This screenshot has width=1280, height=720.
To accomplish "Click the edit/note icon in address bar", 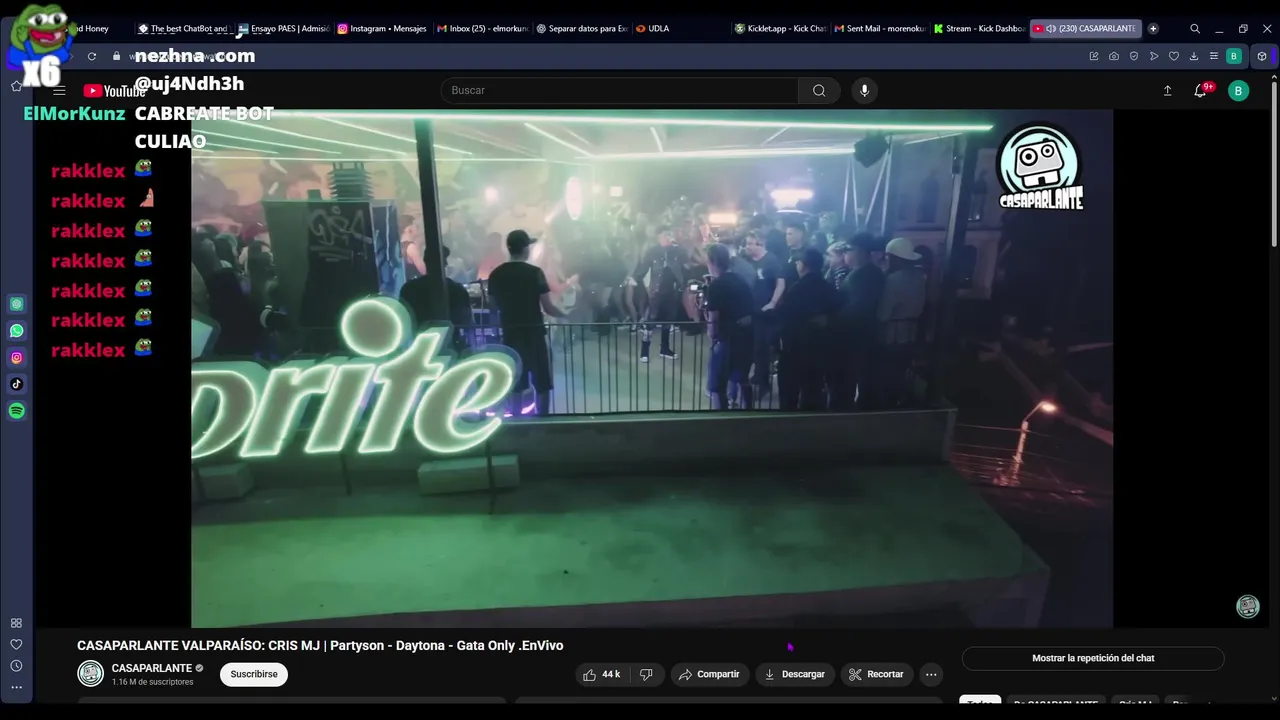I will [1094, 56].
